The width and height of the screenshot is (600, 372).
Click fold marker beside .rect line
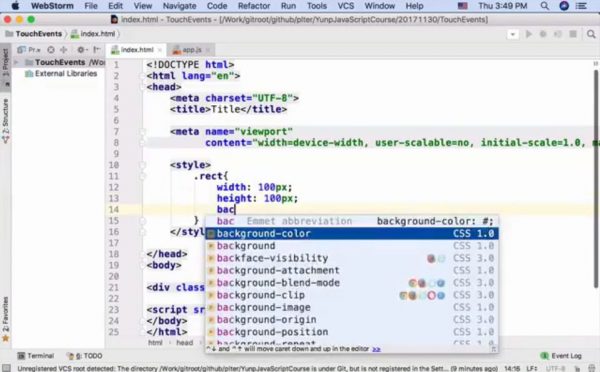(x=142, y=176)
